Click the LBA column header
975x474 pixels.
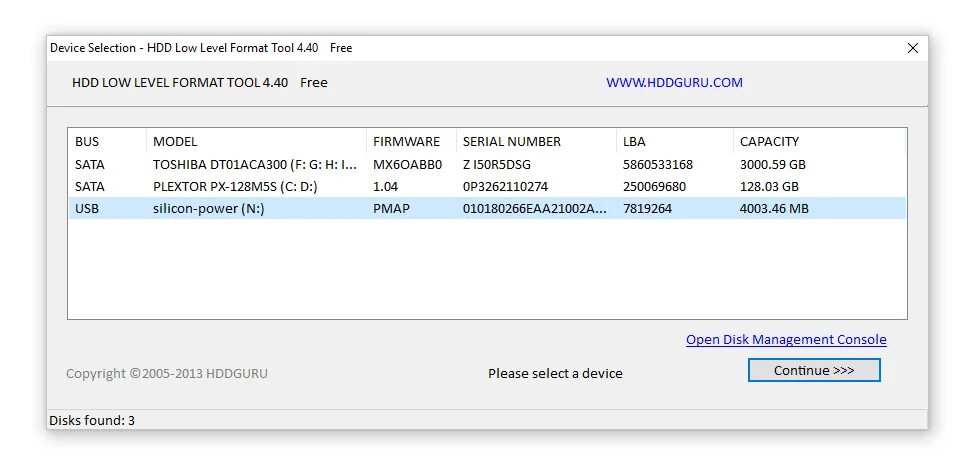pyautogui.click(x=675, y=142)
